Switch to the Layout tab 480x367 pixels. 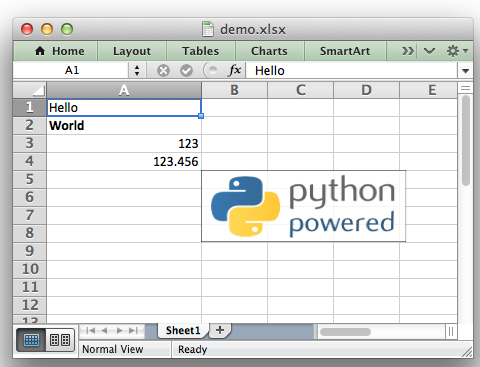point(132,51)
